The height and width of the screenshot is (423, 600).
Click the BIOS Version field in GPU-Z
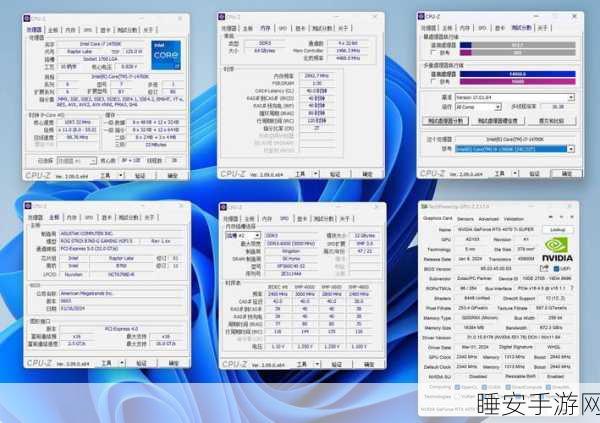coord(496,269)
